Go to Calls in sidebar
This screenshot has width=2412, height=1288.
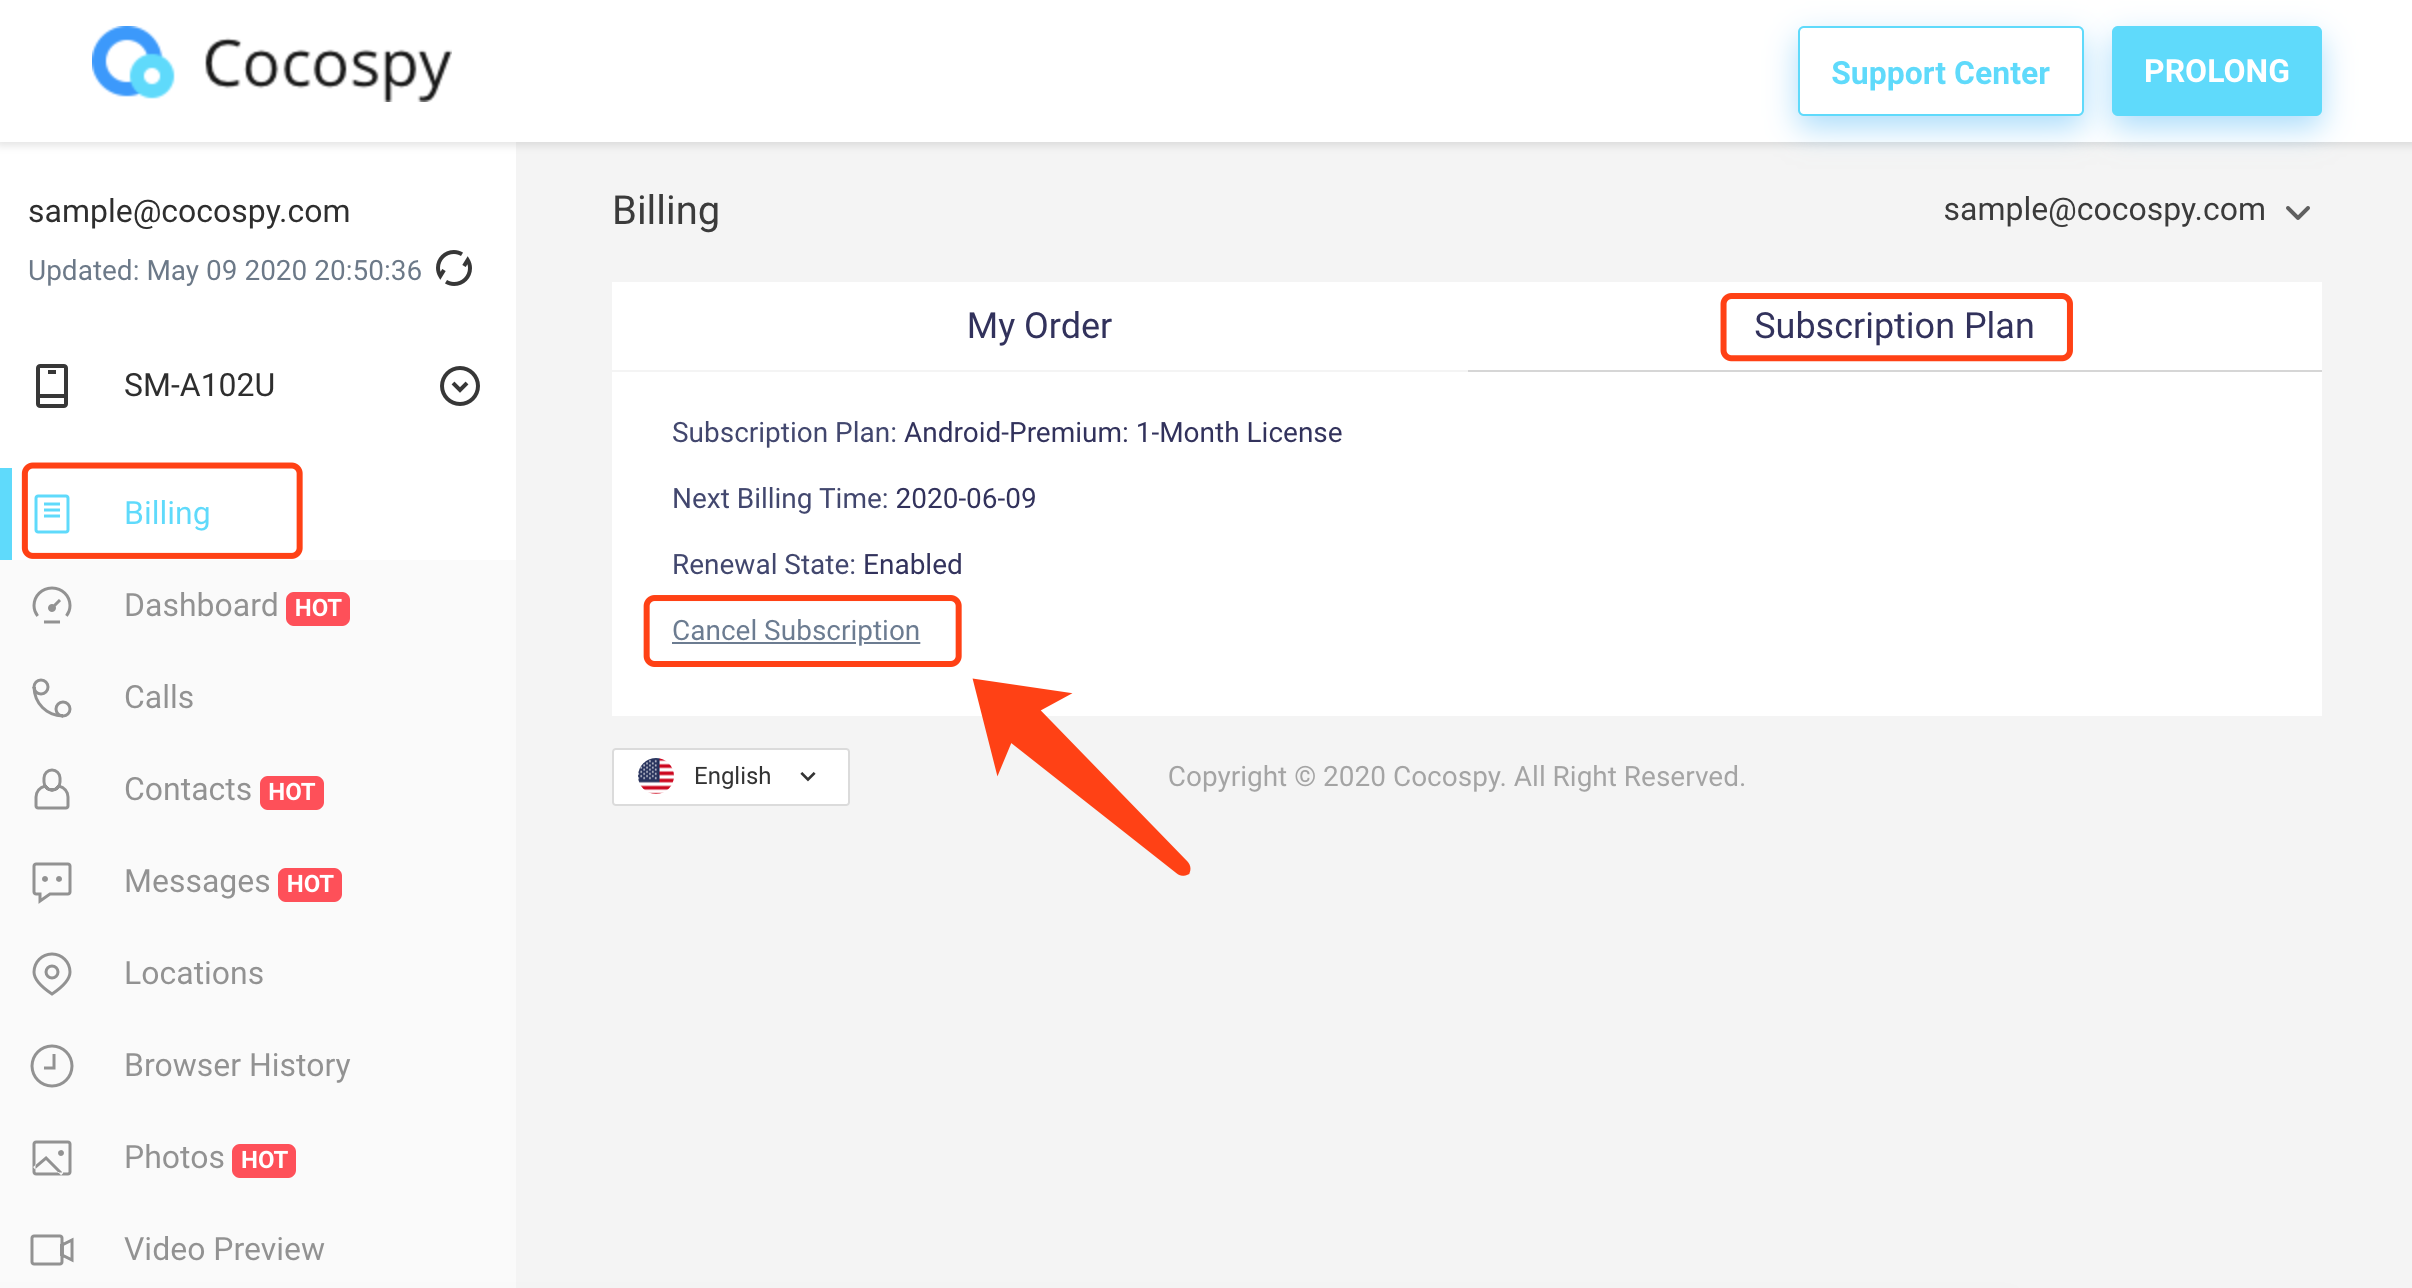pyautogui.click(x=159, y=697)
